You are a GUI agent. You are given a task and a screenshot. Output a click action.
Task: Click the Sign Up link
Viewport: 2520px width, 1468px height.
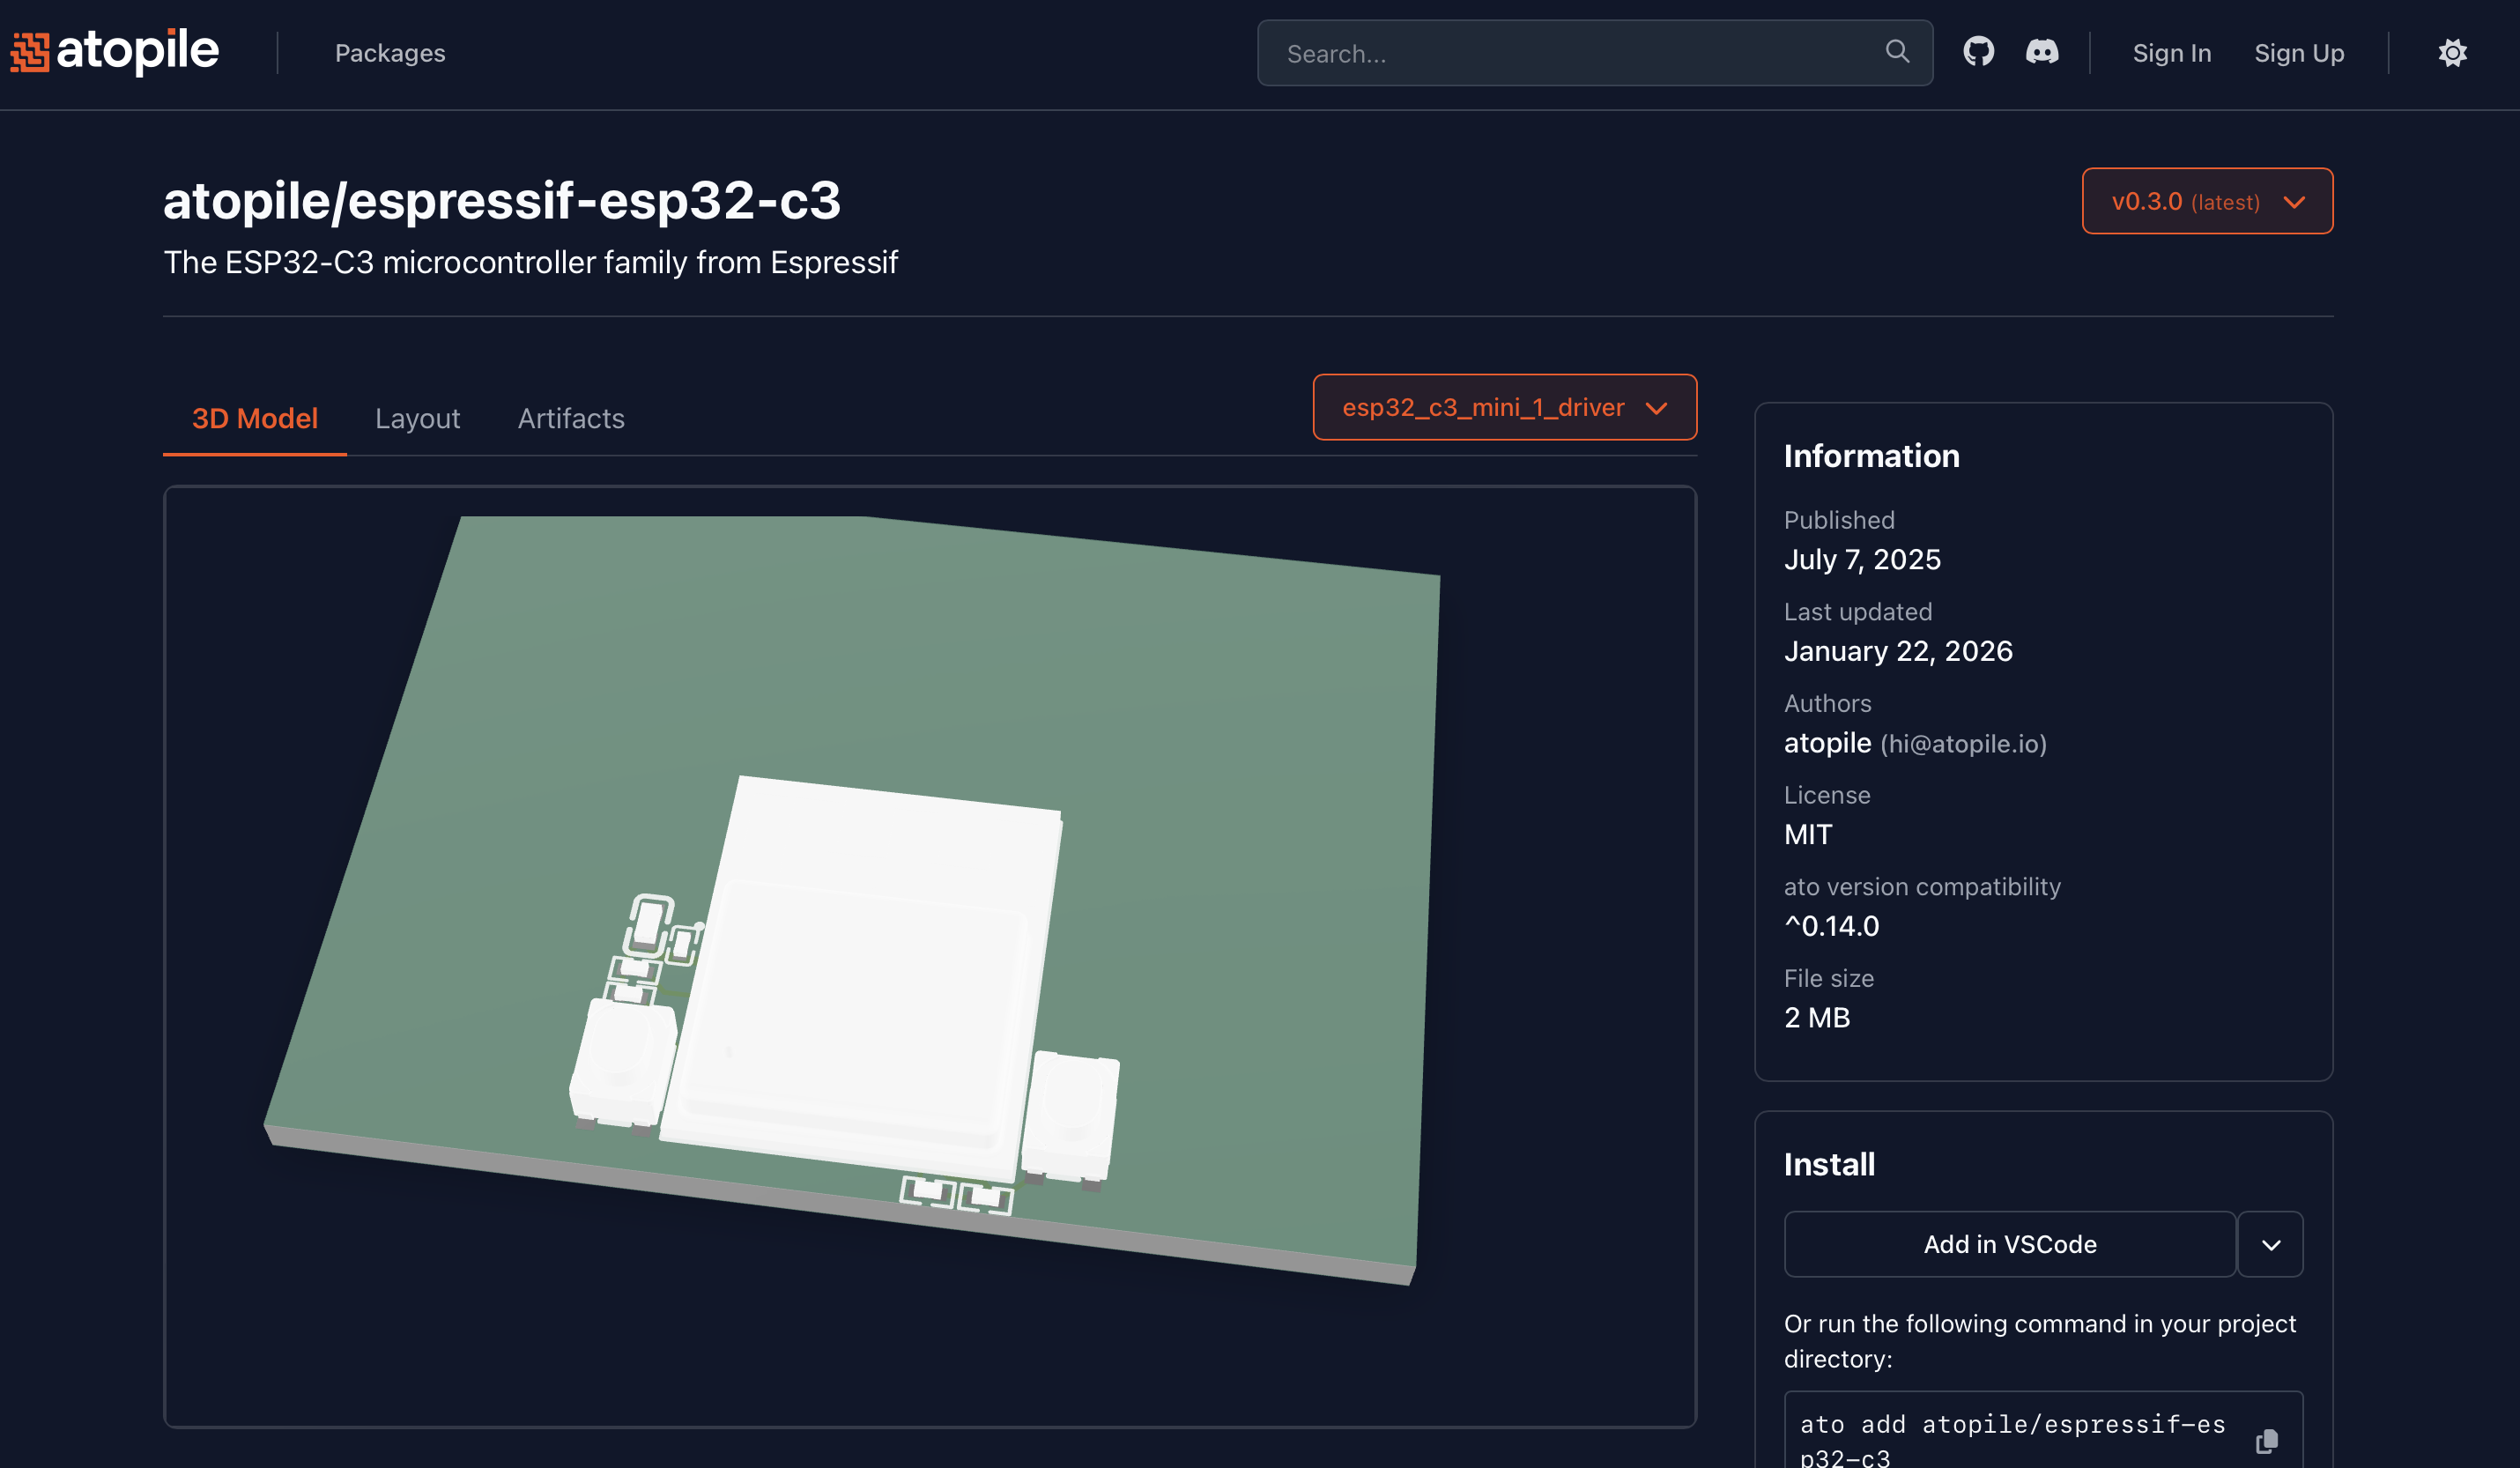2299,52
